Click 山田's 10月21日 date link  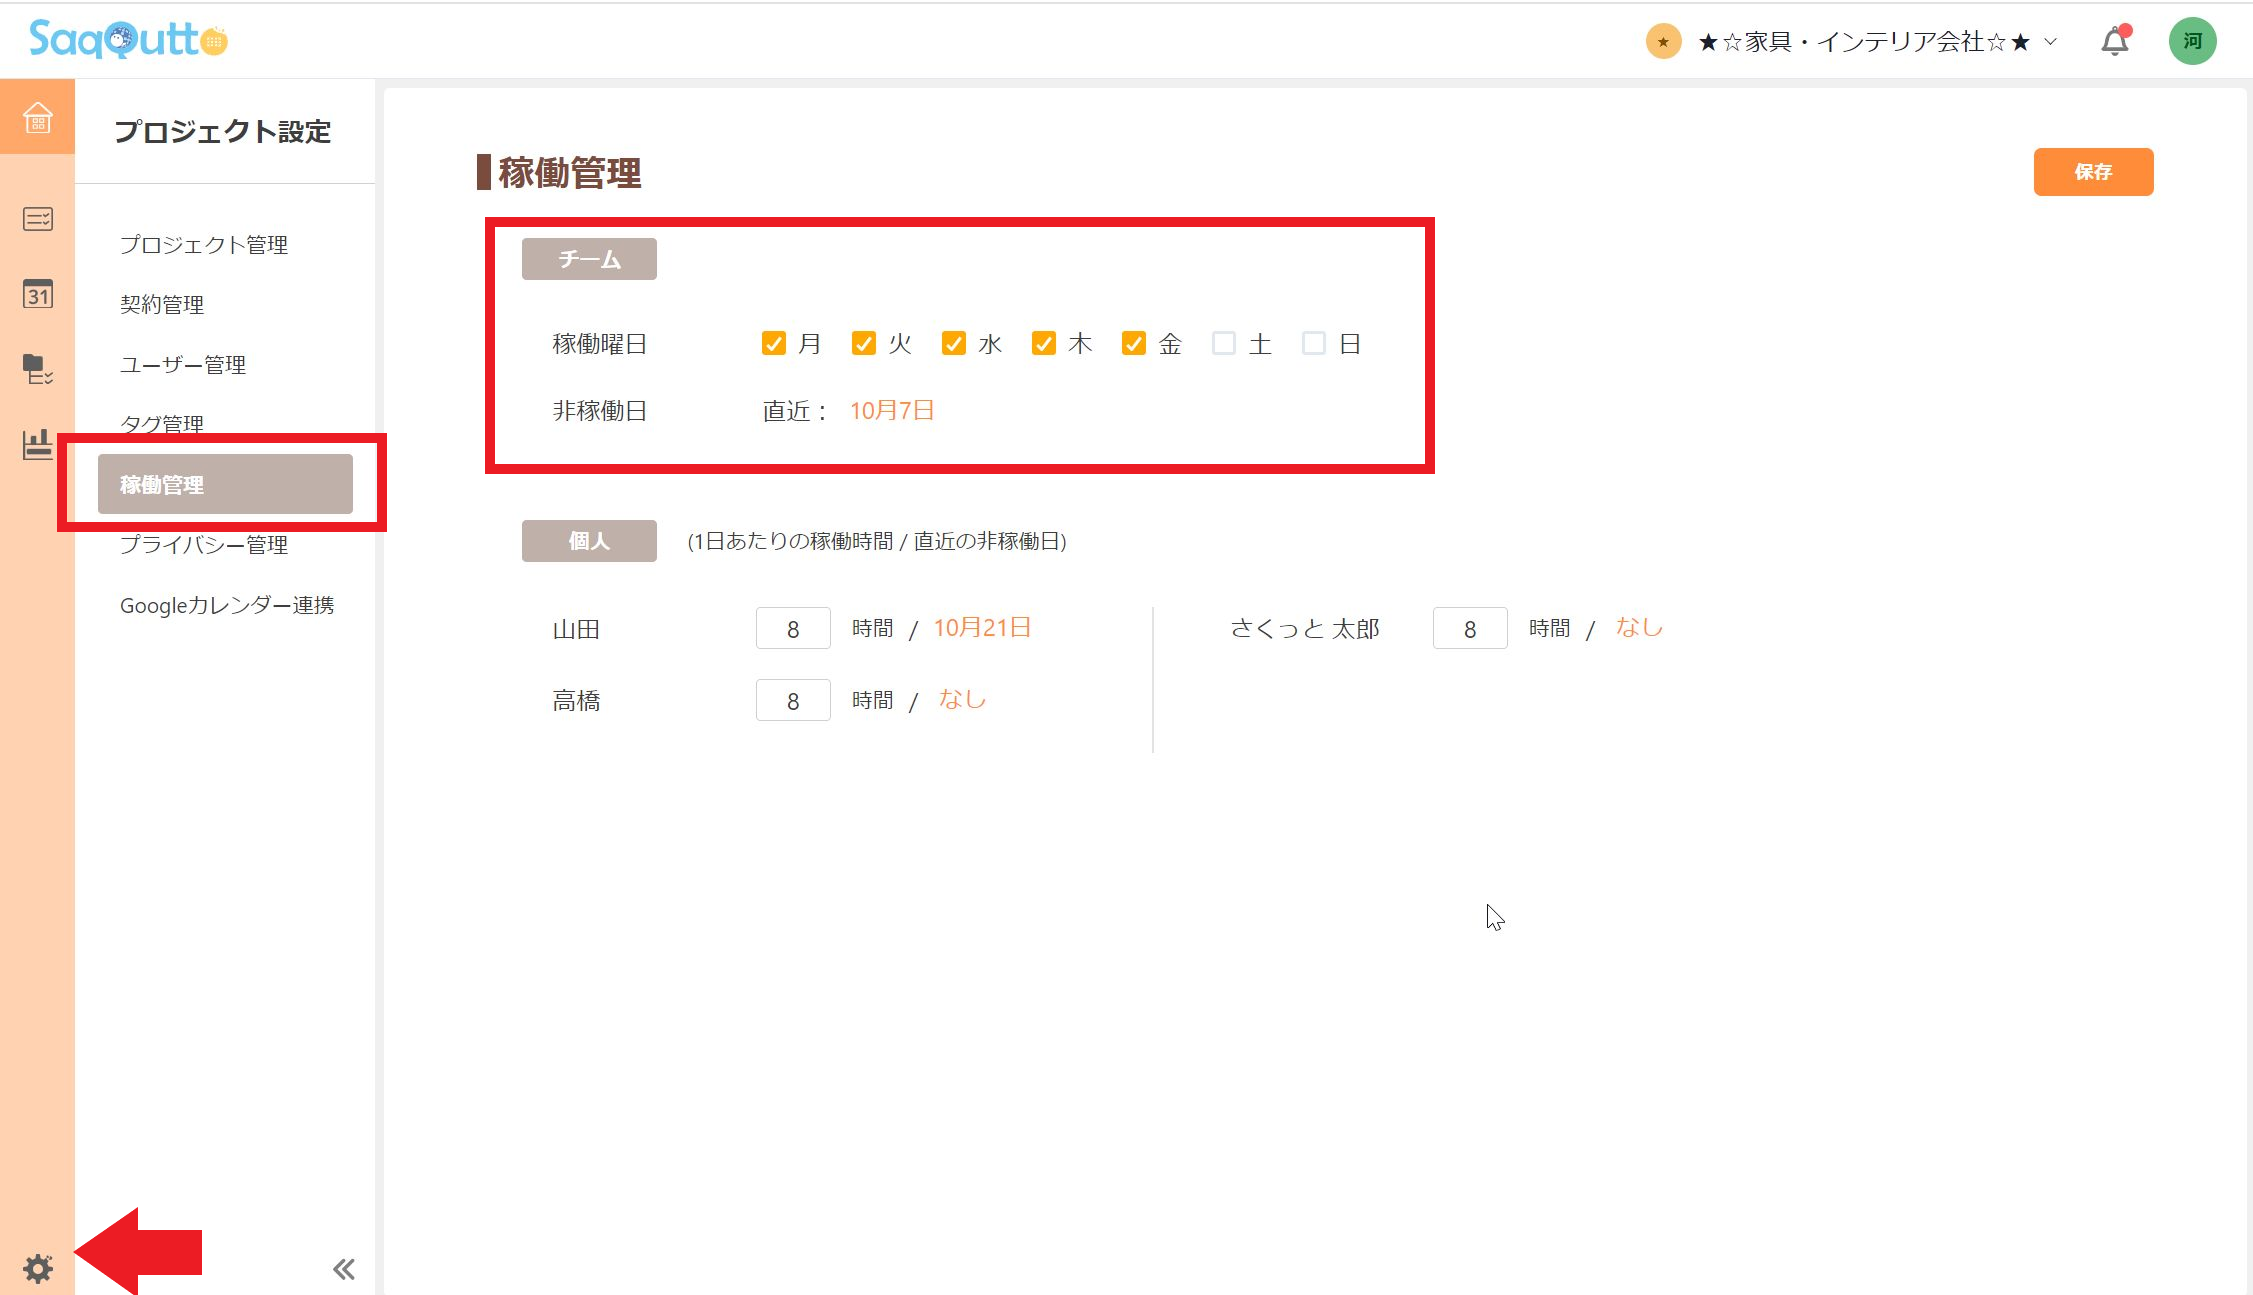982,627
